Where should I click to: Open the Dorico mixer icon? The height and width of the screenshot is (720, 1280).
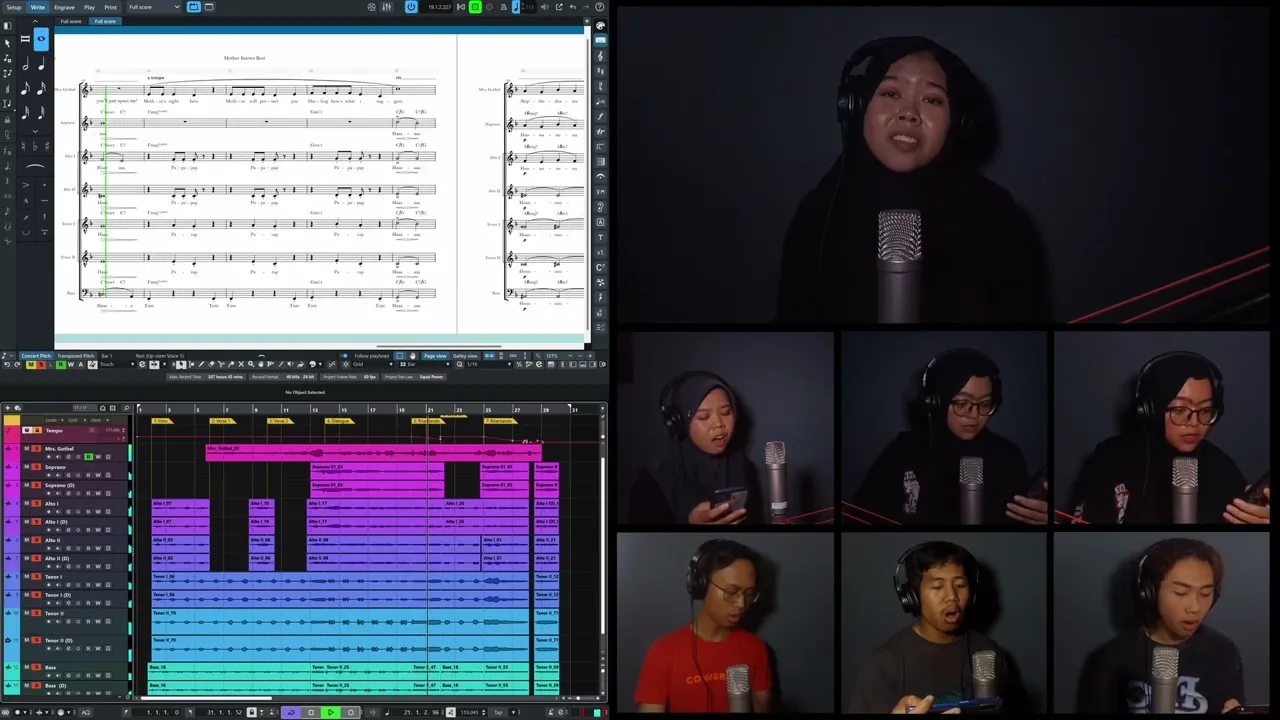[x=386, y=7]
